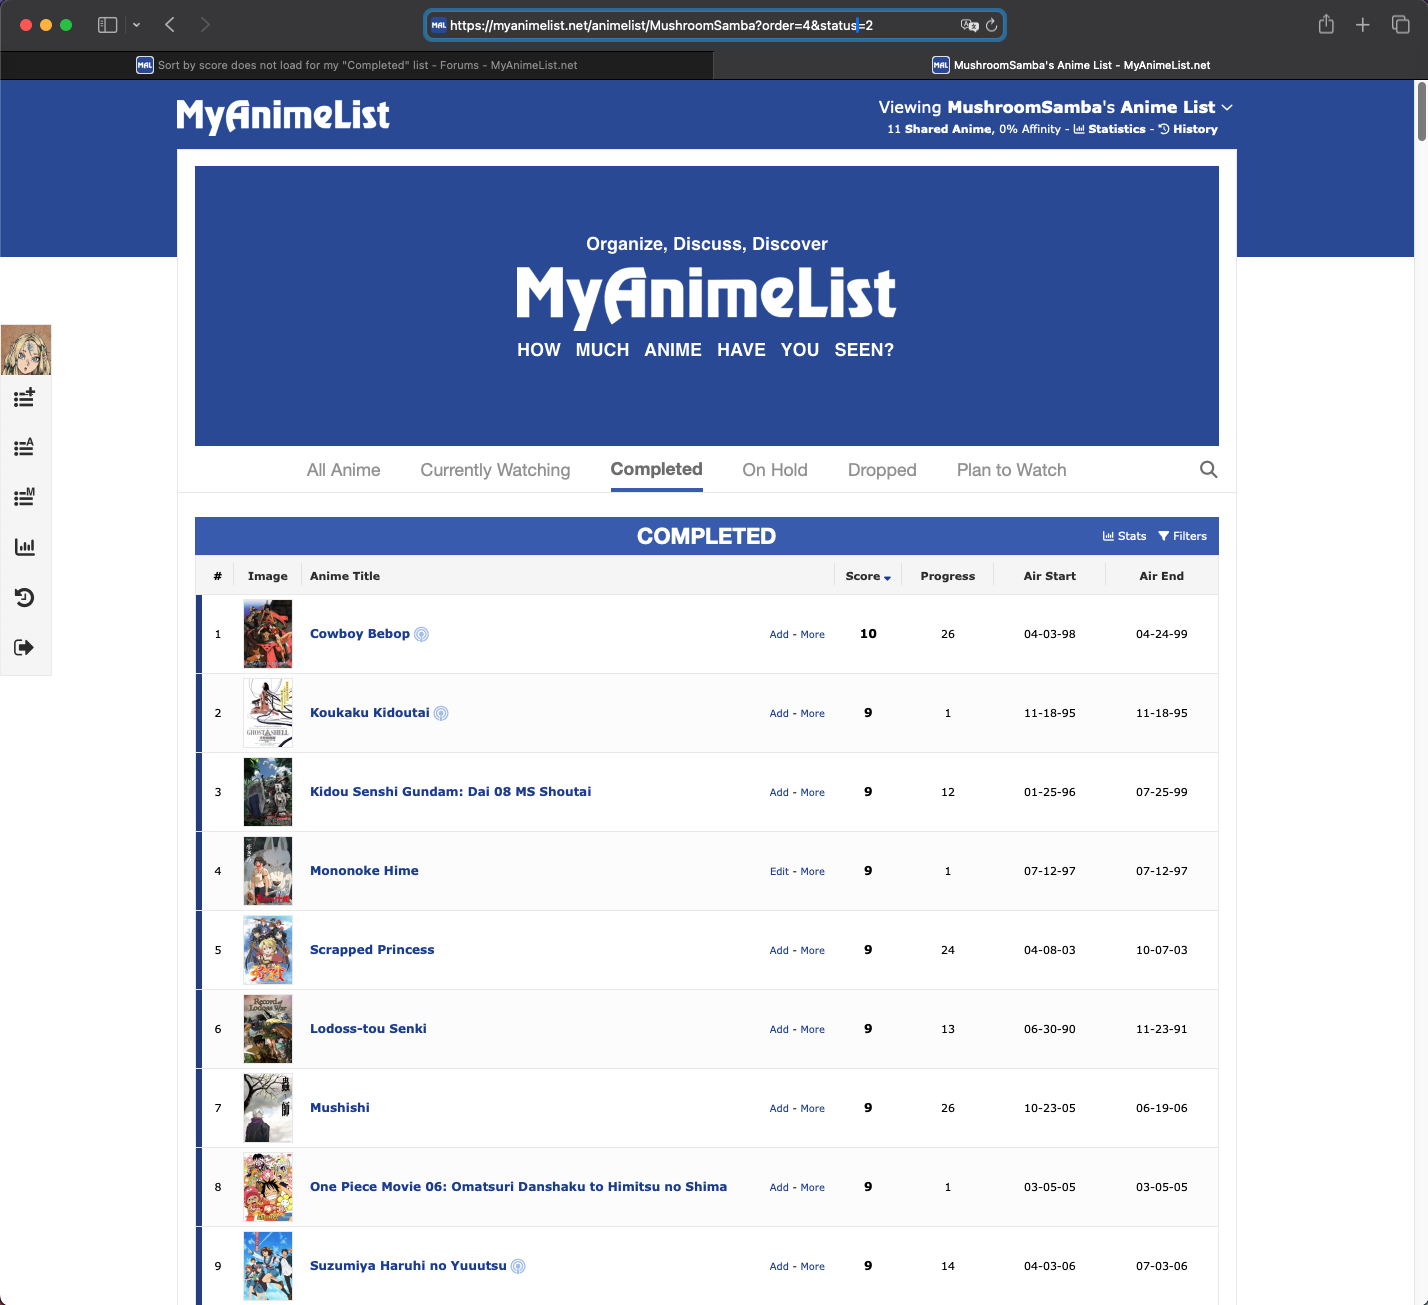Go forward in Safari

[205, 25]
